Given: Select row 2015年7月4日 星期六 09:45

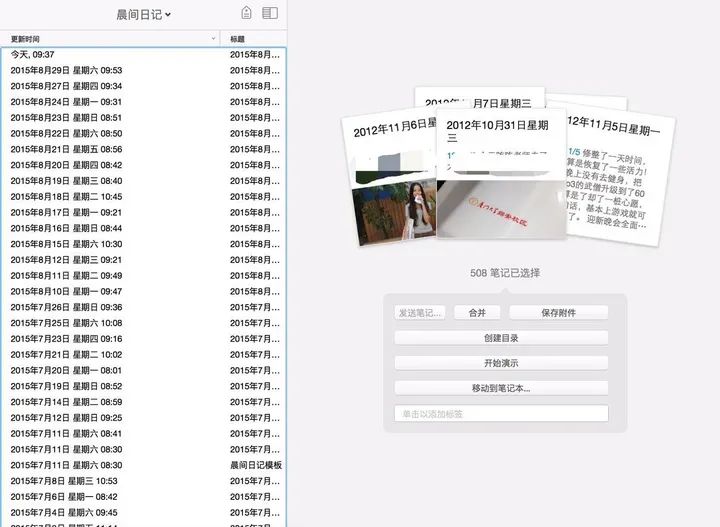Looking at the screenshot, I should pos(144,513).
